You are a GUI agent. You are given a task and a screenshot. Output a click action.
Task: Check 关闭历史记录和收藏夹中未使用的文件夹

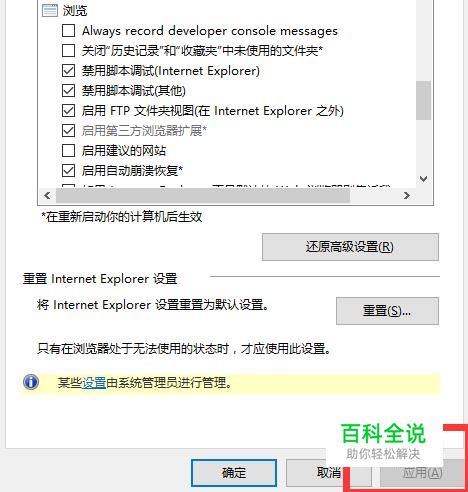68,51
